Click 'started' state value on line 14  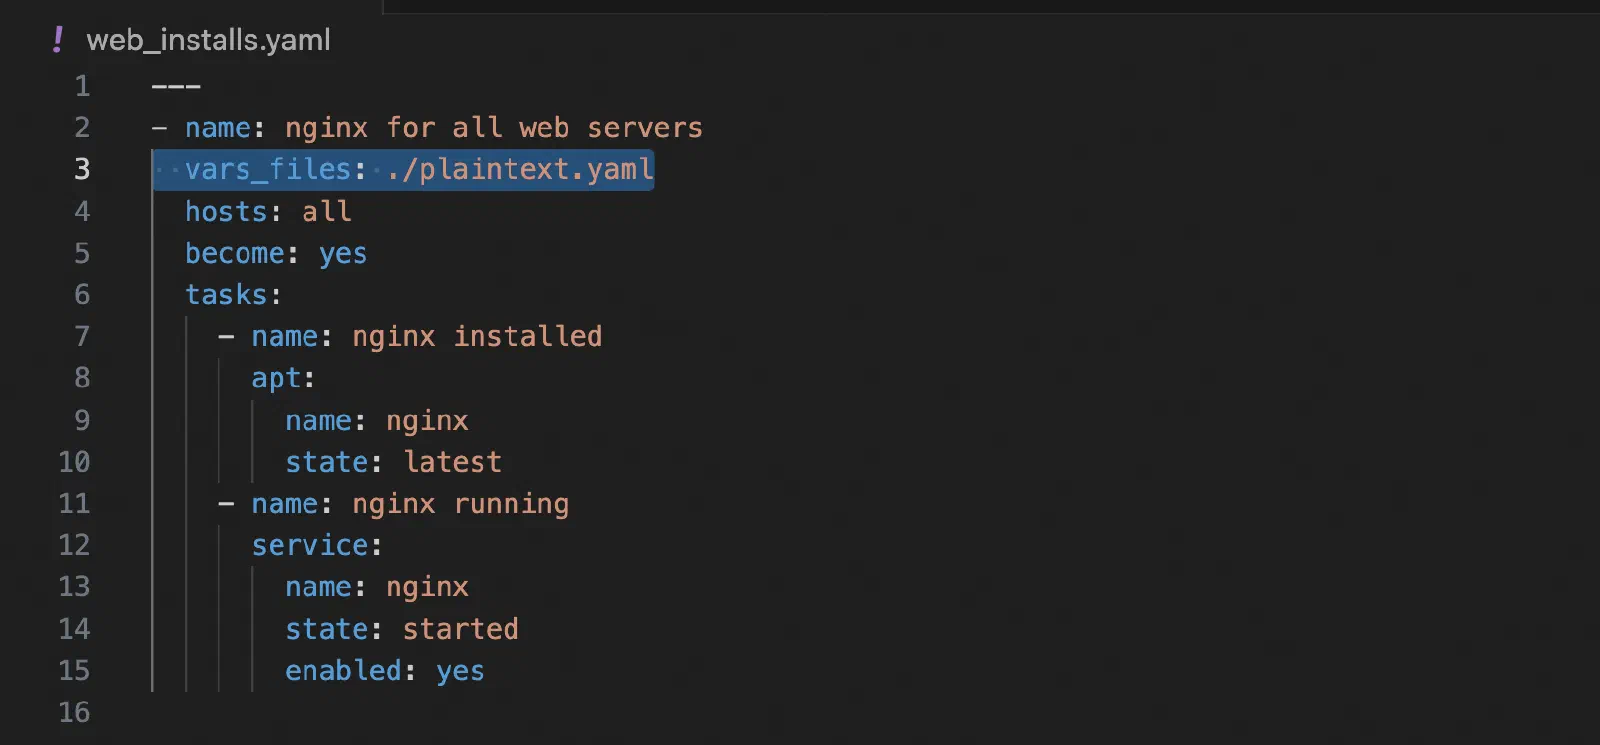pyautogui.click(x=460, y=629)
